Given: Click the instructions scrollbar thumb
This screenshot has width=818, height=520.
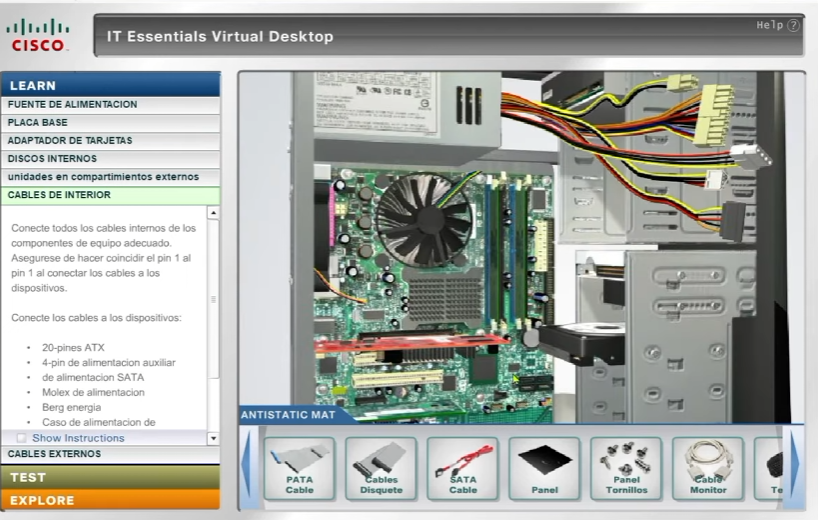Looking at the screenshot, I should [x=213, y=299].
